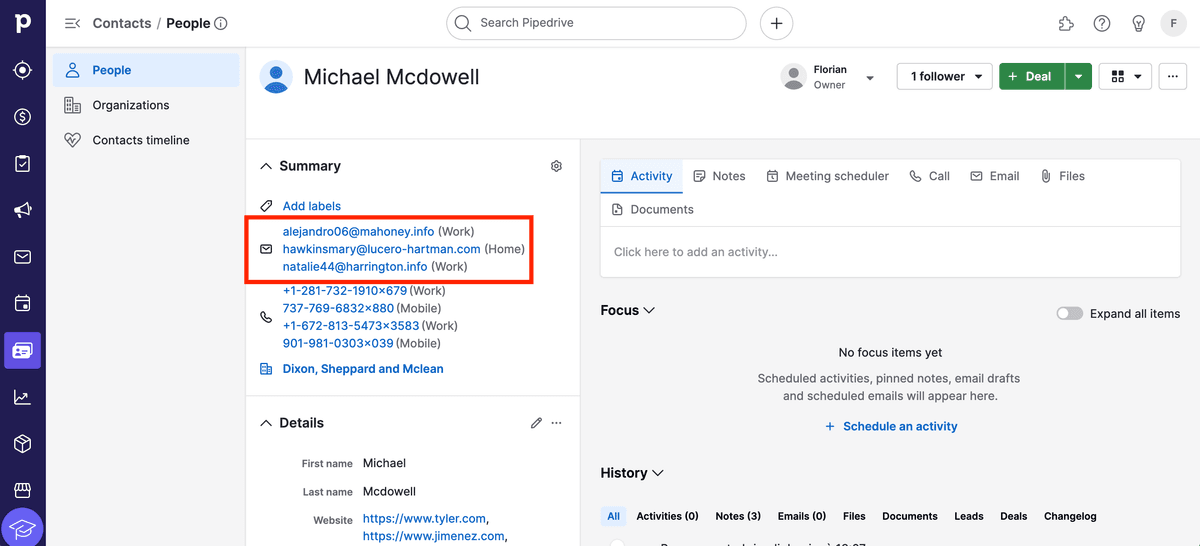Viewport: 1200px width, 546px height.
Task: Open the Campaigns megaphone icon
Action: (22, 210)
